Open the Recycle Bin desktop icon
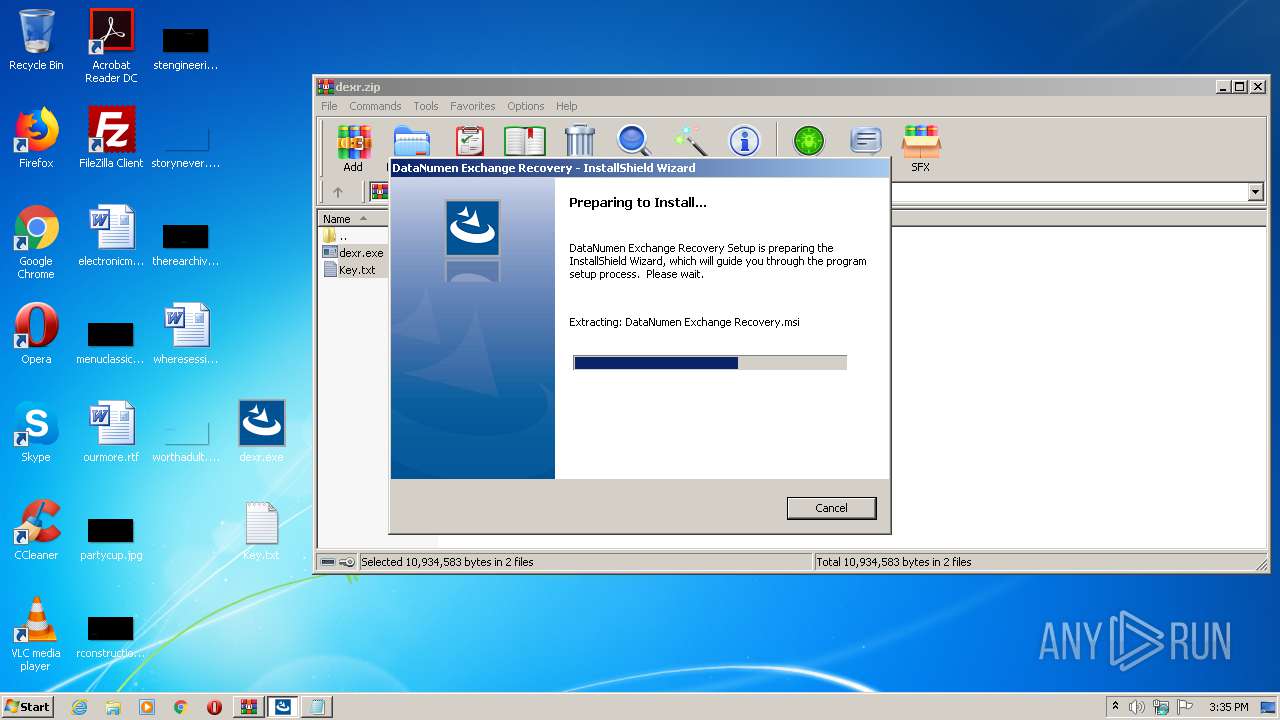This screenshot has height=720, width=1280. coord(36,40)
